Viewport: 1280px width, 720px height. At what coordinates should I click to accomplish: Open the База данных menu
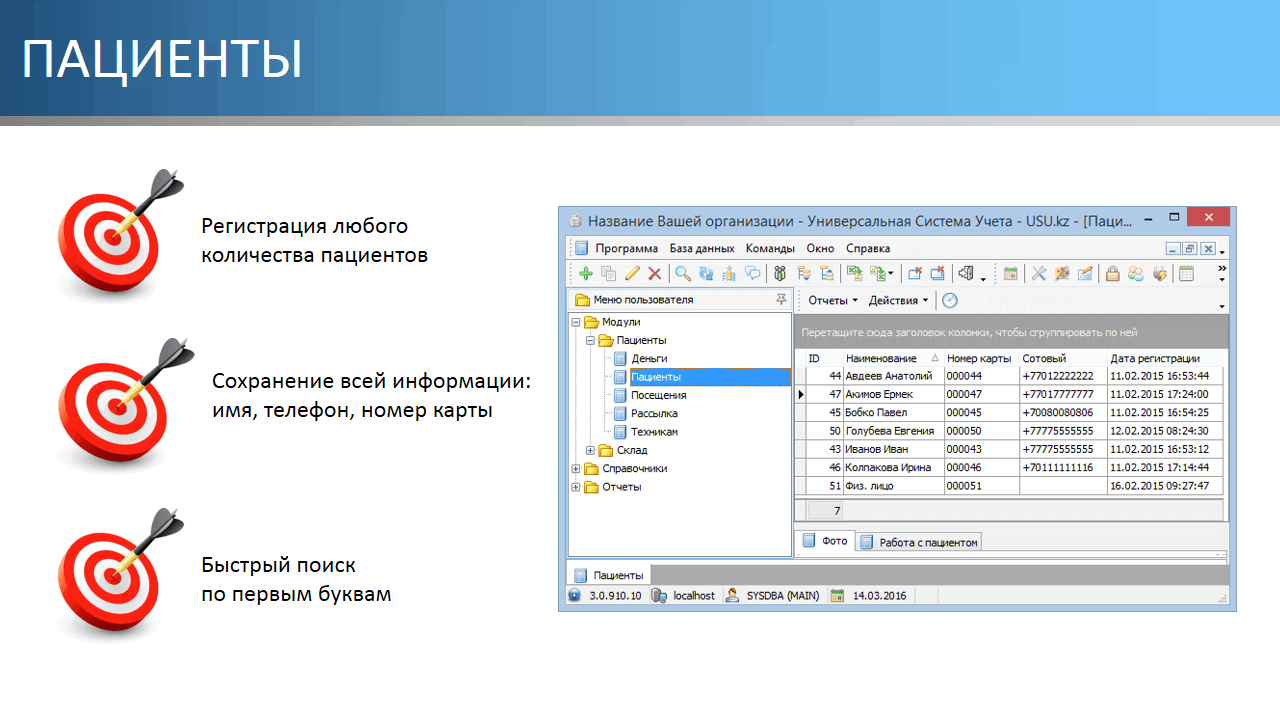click(702, 248)
